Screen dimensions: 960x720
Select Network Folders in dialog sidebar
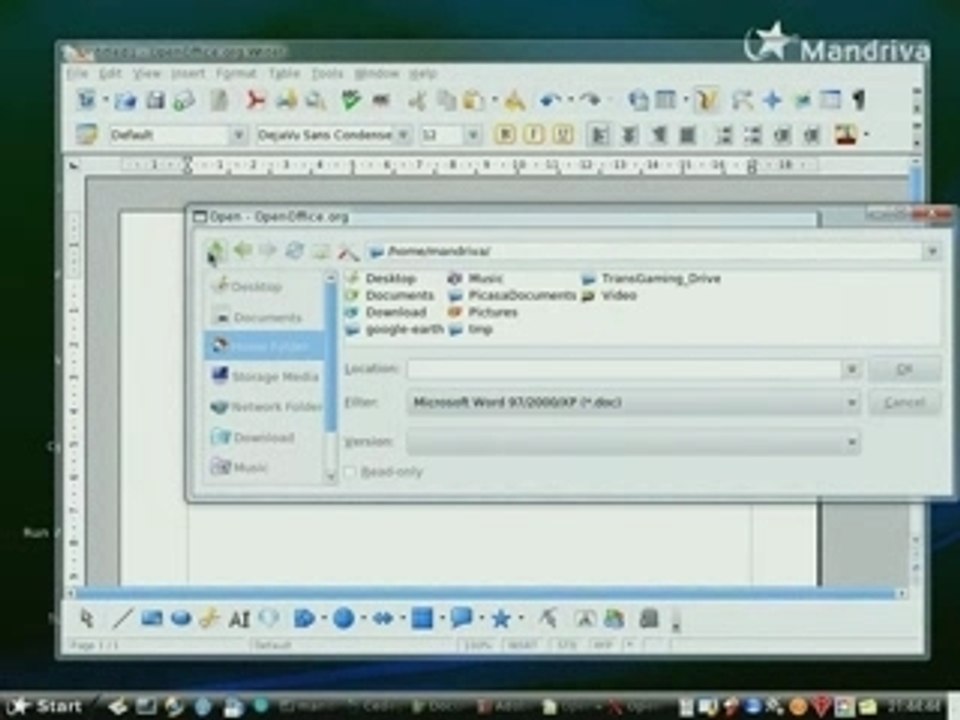point(264,407)
